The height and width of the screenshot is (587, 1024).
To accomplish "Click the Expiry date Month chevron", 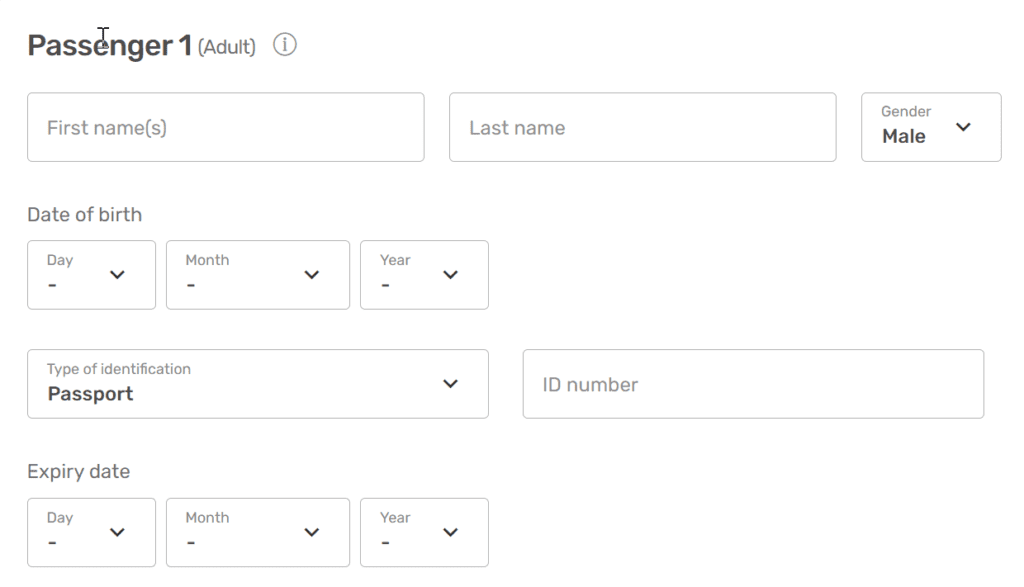I will point(312,532).
